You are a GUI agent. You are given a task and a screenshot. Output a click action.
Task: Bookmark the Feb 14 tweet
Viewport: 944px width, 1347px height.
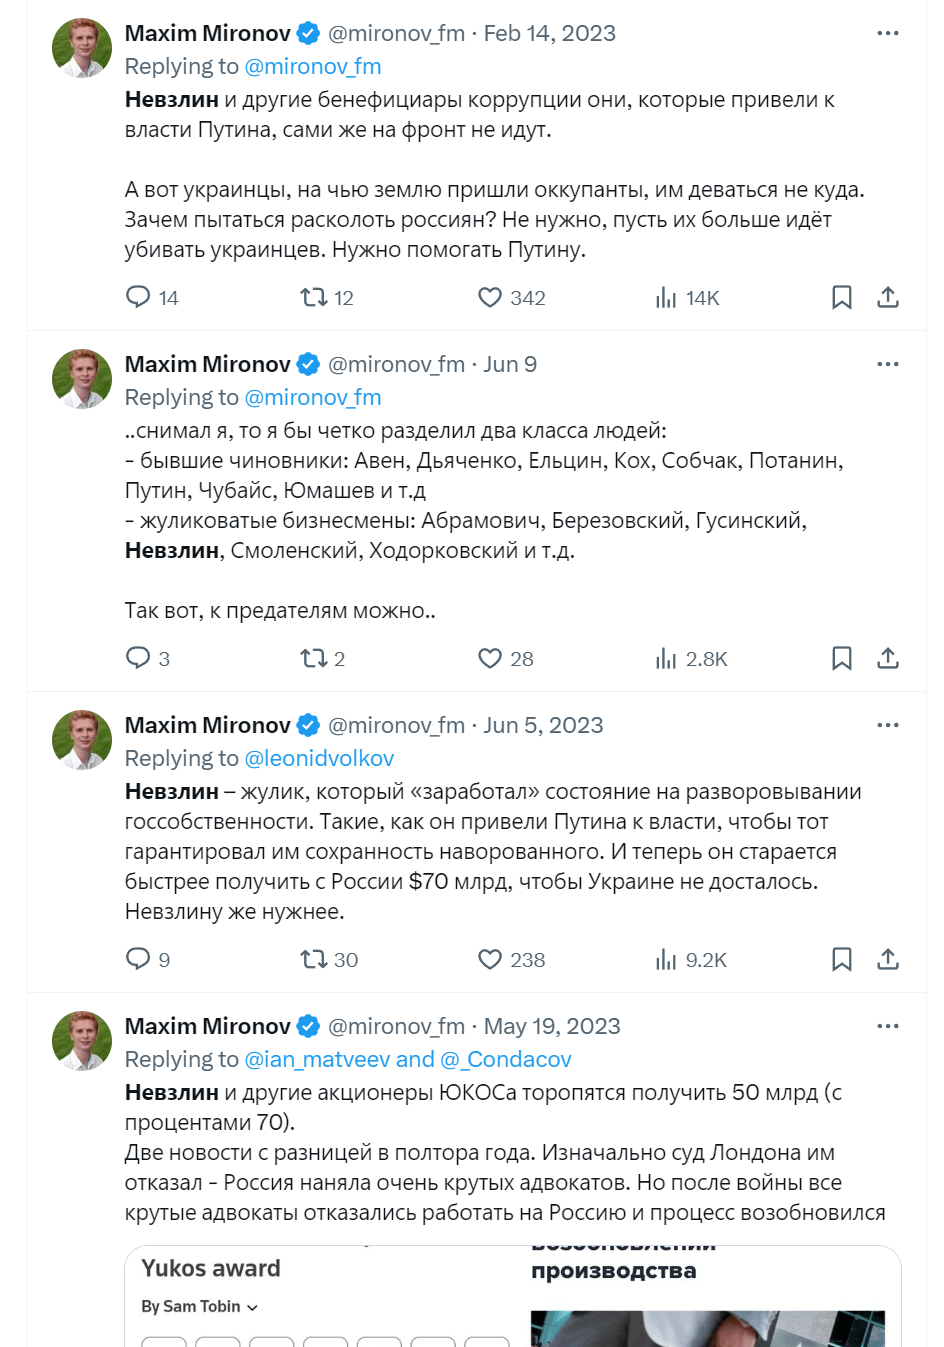pyautogui.click(x=841, y=297)
